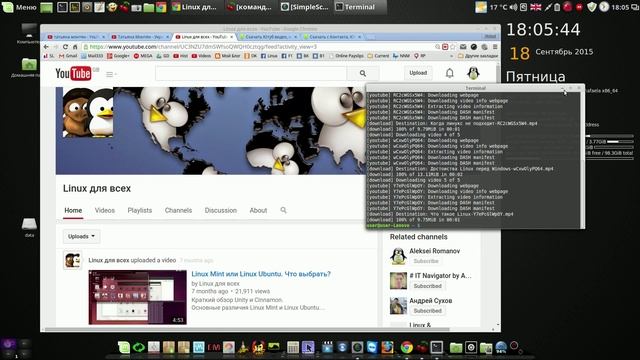Switch to the '[команд...' window in the panel
The width and height of the screenshot is (640, 360).
point(250,7)
